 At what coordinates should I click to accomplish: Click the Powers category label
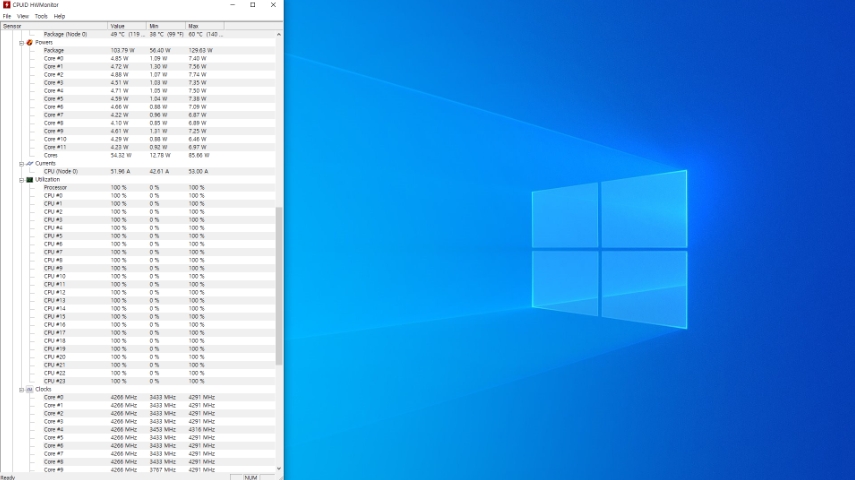44,43
